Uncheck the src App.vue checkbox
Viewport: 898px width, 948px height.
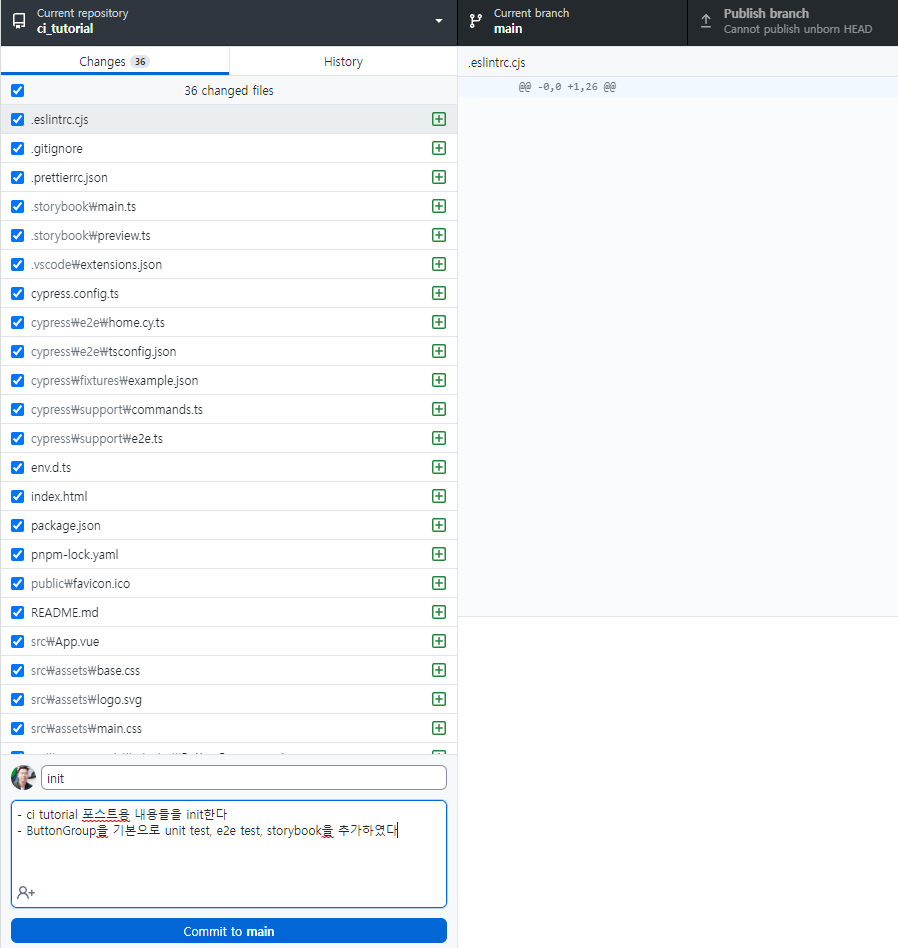point(18,642)
